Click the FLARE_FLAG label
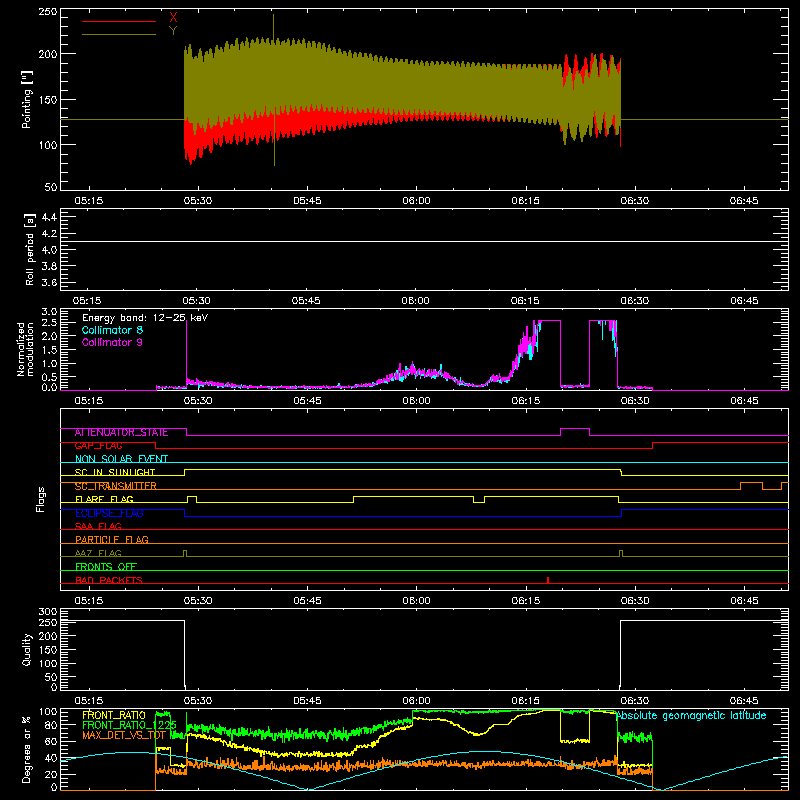Screen dimensions: 800x800 104,499
